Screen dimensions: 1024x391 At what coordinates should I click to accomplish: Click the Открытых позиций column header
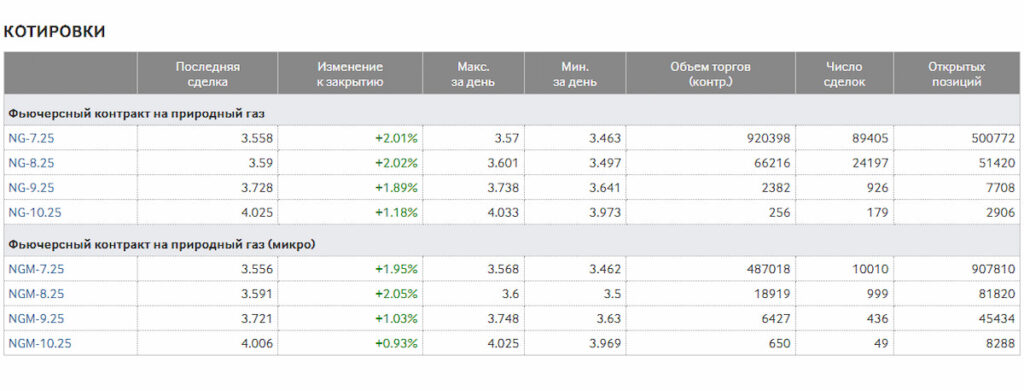point(957,74)
